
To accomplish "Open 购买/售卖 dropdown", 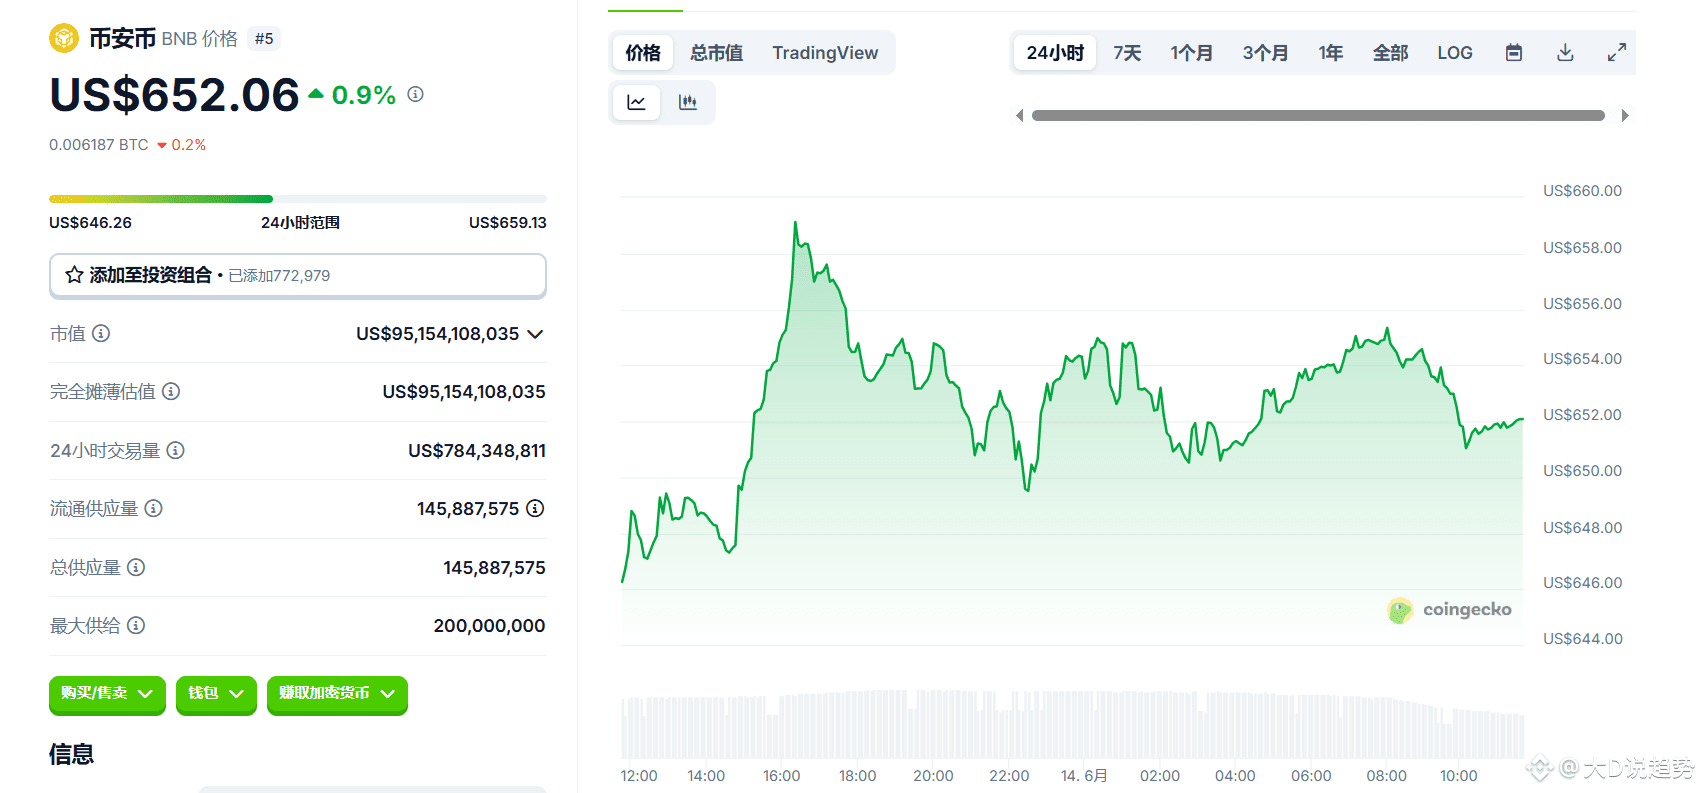I will (107, 694).
